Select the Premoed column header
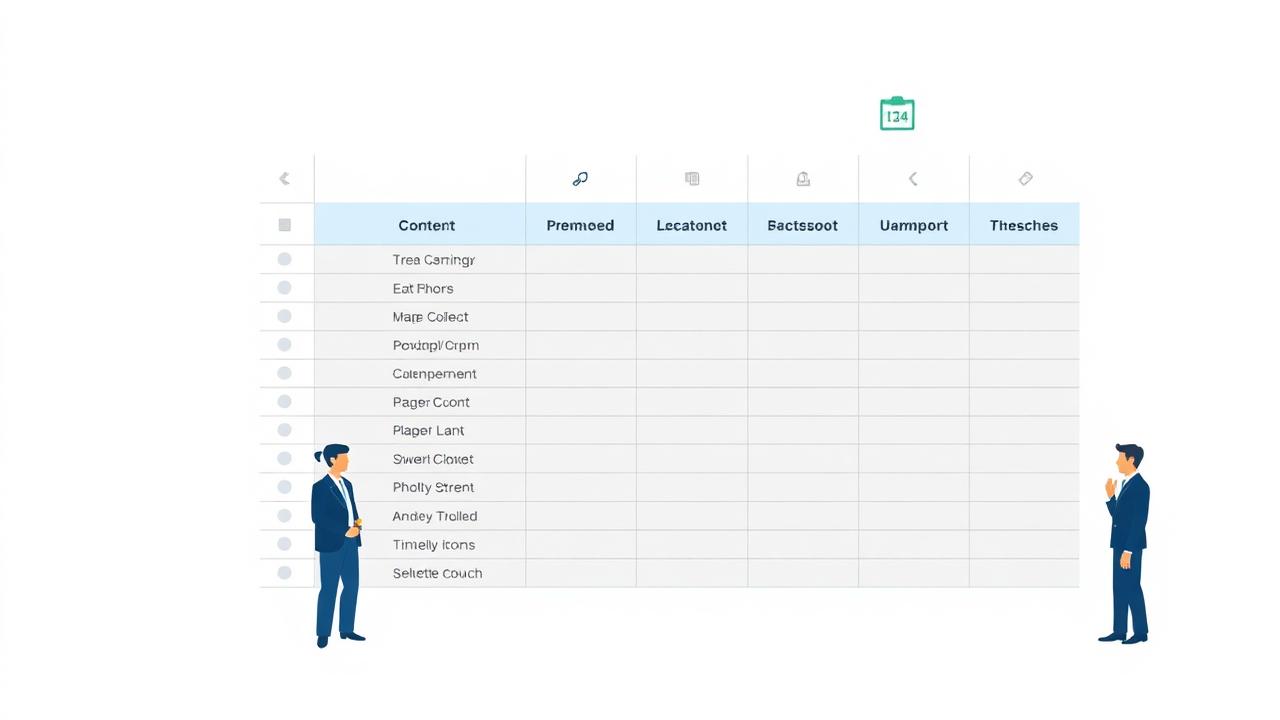This screenshot has height=720, width=1280. pos(580,225)
